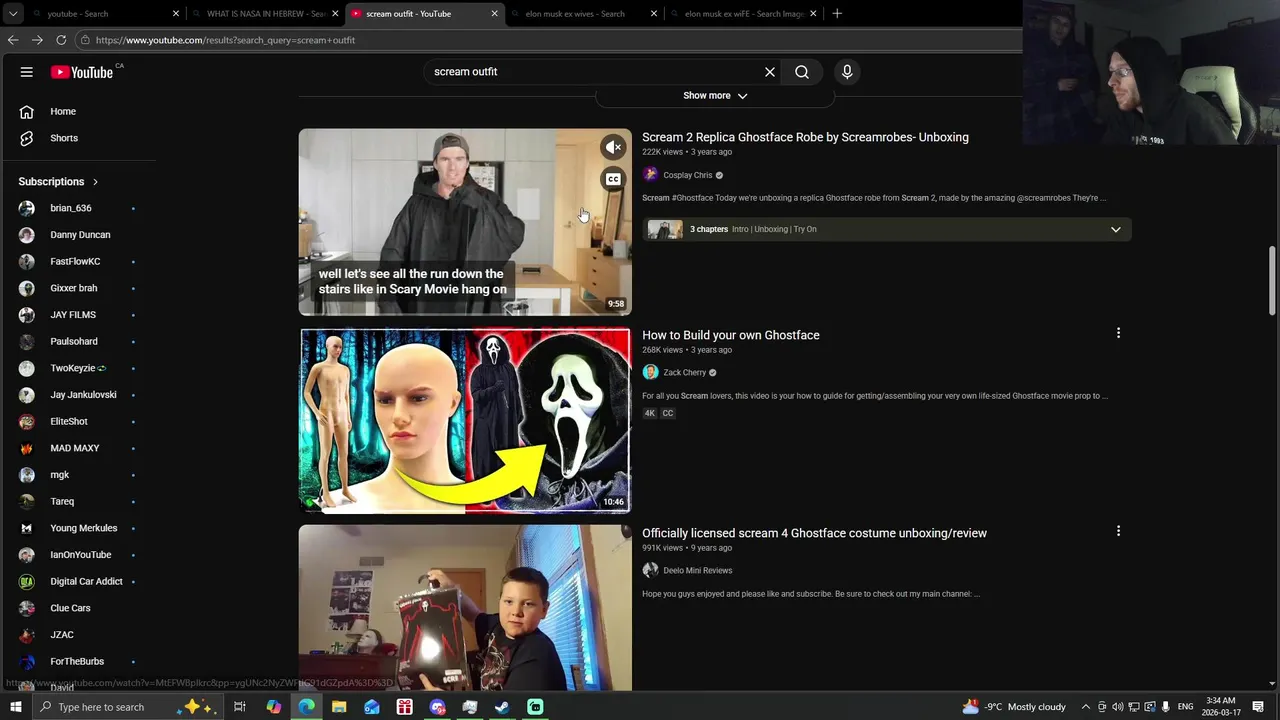Screen dimensions: 1280x720
Task: Open Cosplay Chris channel avatar
Action: [650, 175]
